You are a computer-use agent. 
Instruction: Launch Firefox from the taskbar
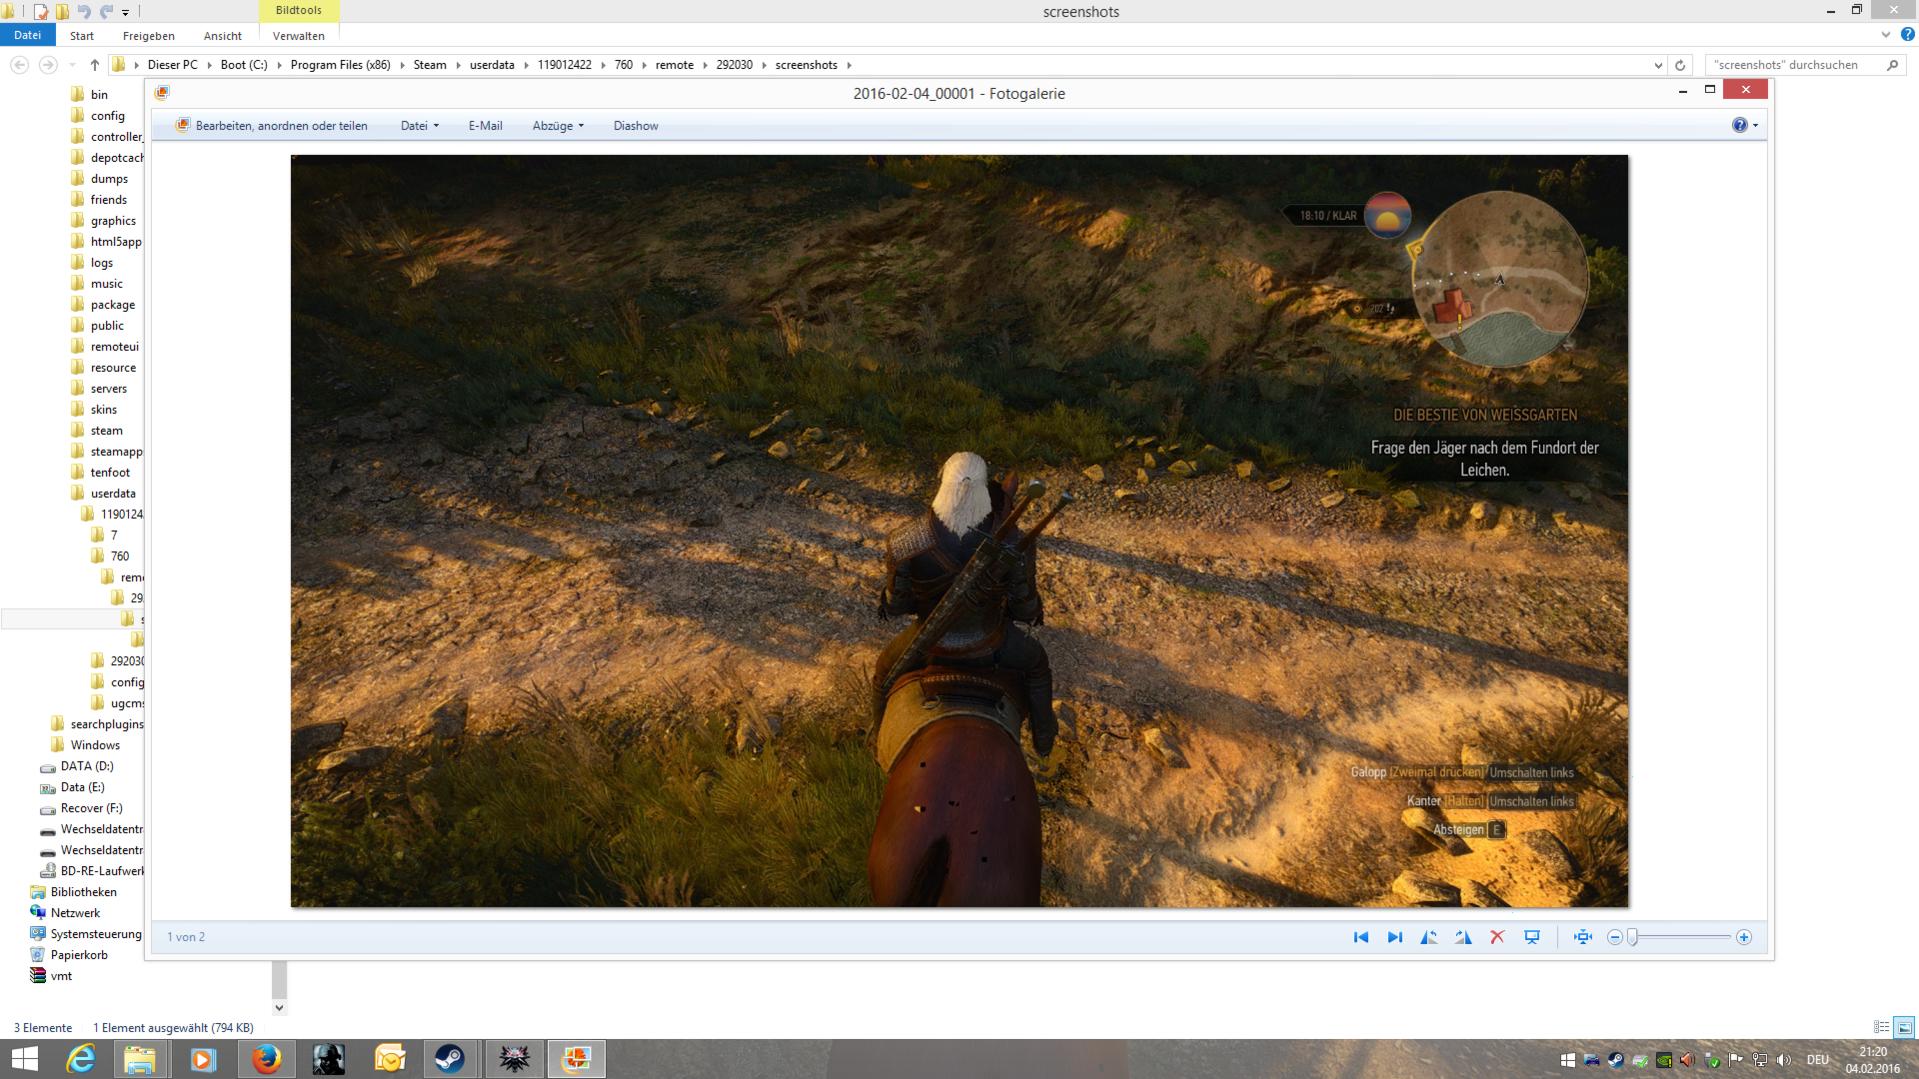coord(266,1059)
